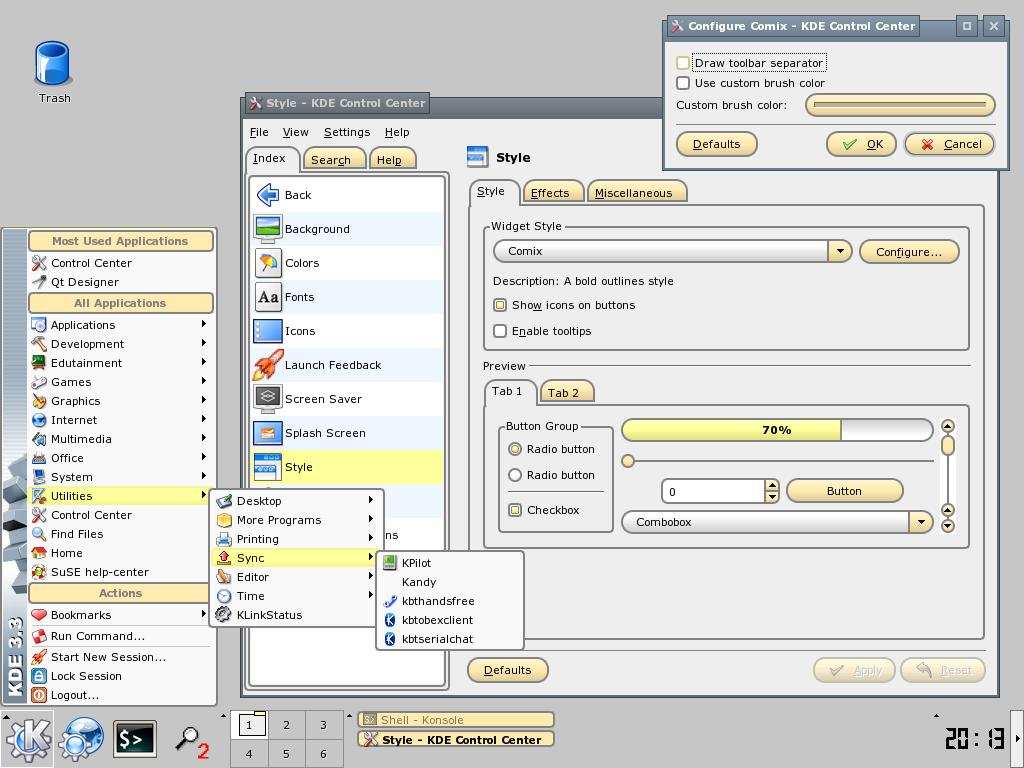Click Defaults button in the Style window
The height and width of the screenshot is (768, 1024).
pos(507,670)
